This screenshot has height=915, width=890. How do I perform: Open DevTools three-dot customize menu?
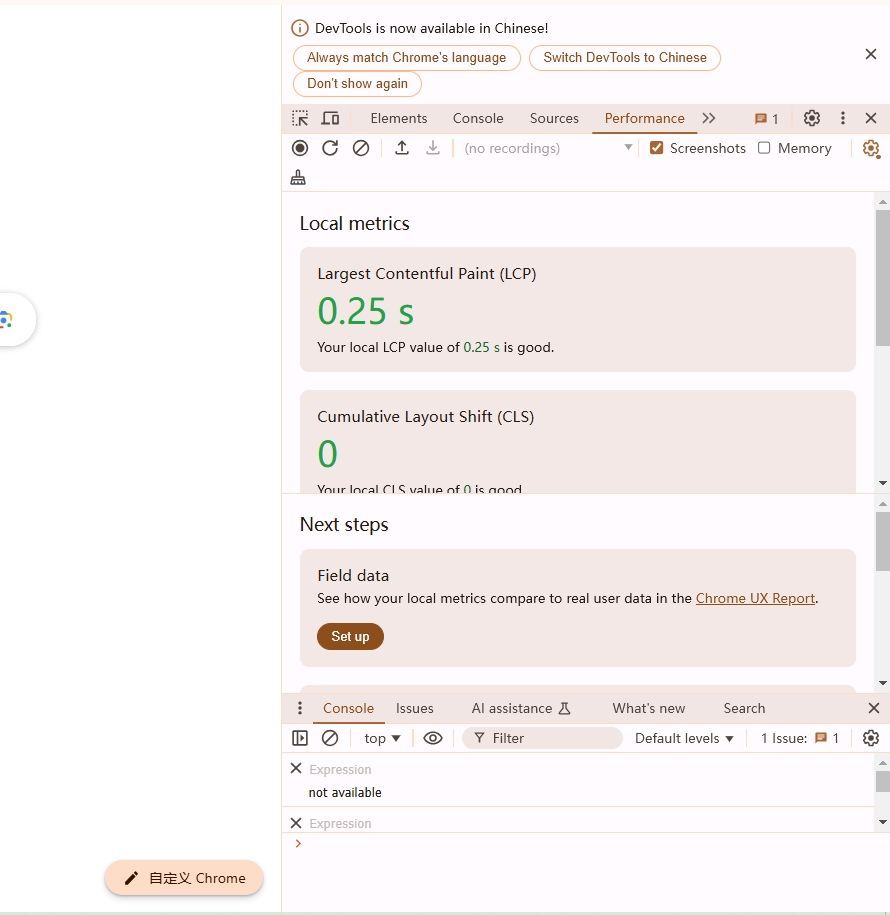(843, 118)
